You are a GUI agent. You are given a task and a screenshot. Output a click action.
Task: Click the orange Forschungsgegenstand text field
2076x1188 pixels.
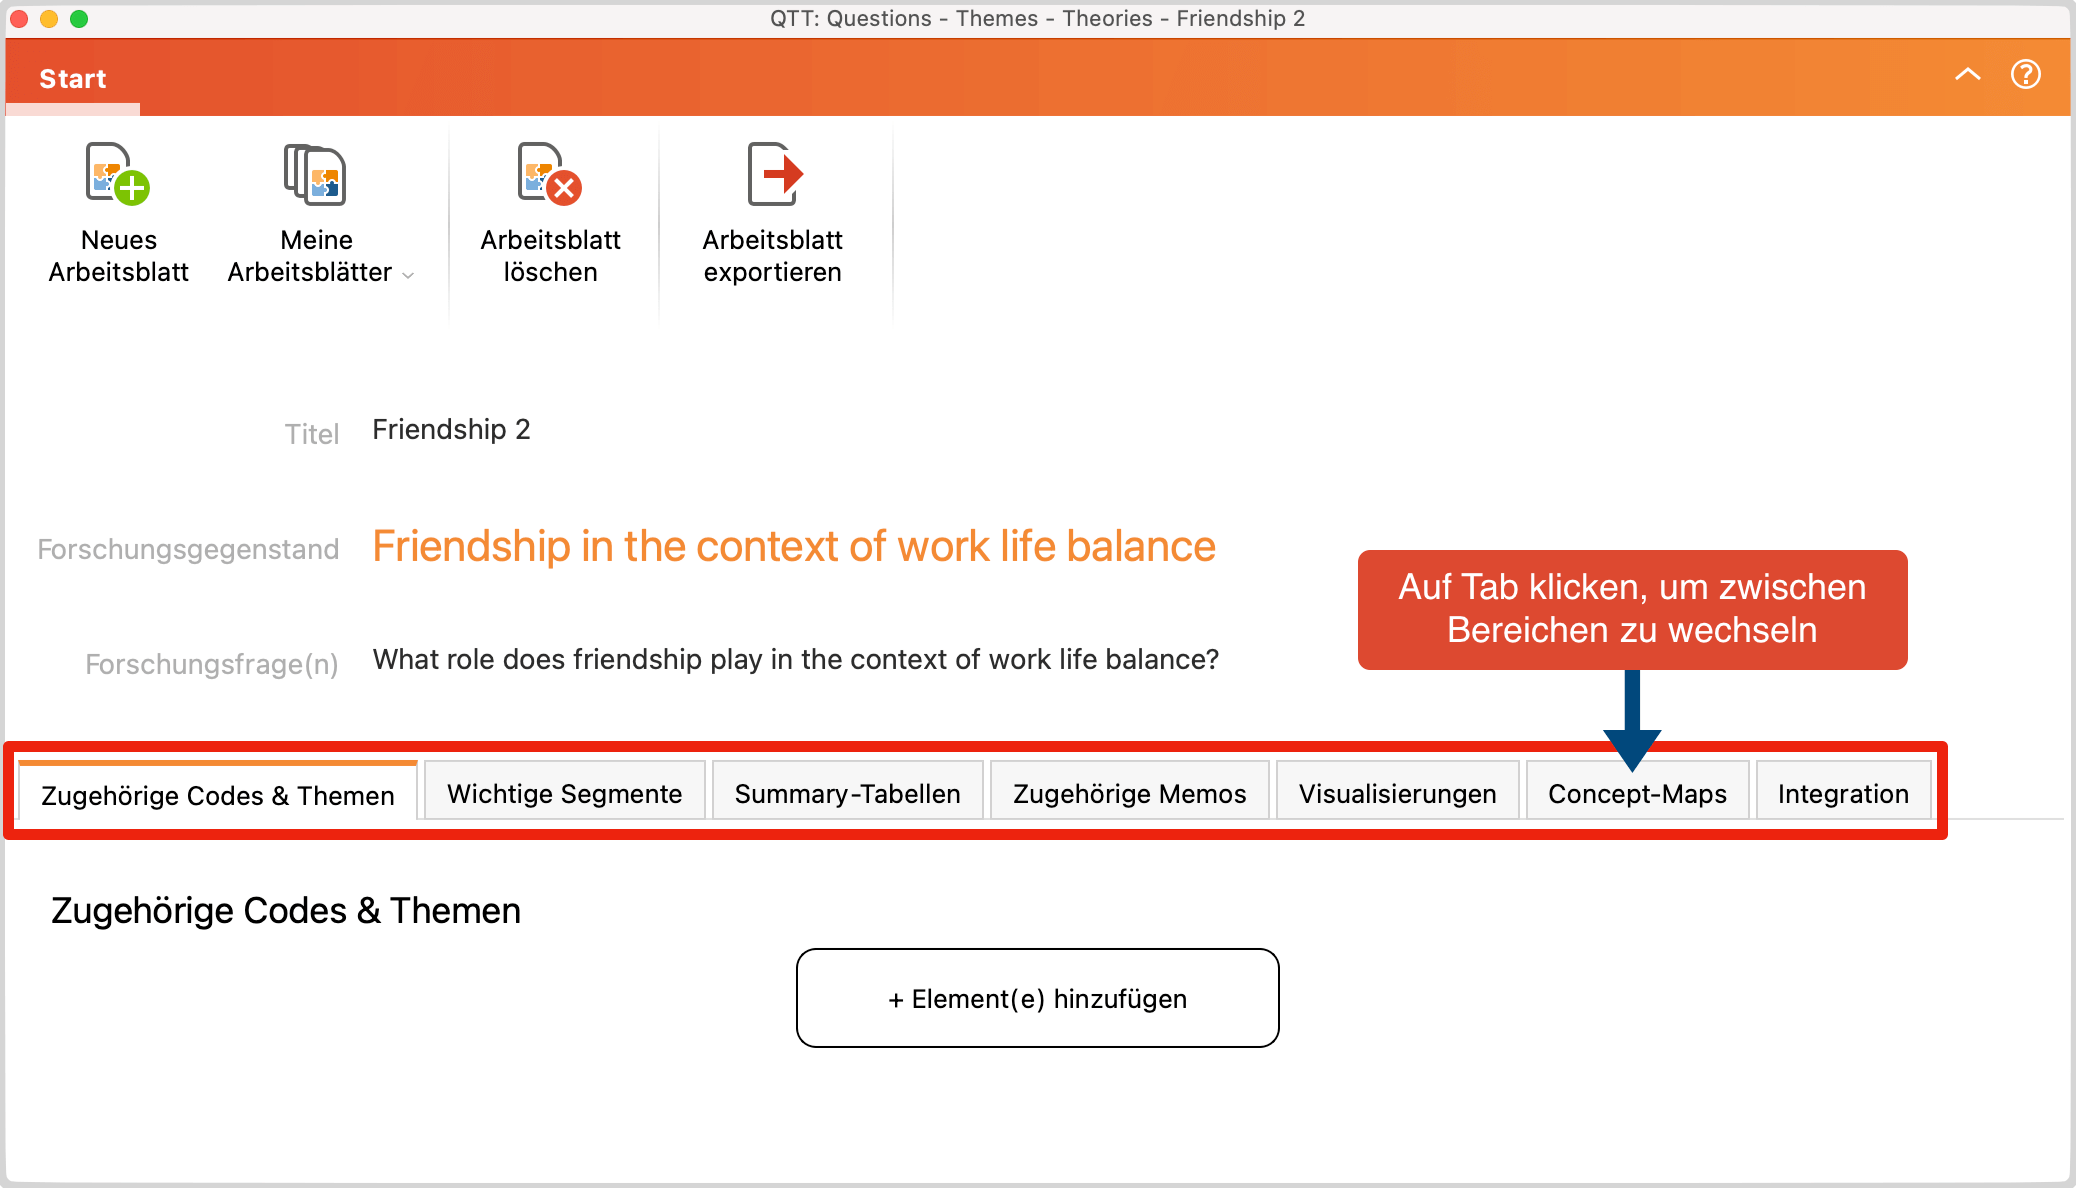pyautogui.click(x=793, y=547)
